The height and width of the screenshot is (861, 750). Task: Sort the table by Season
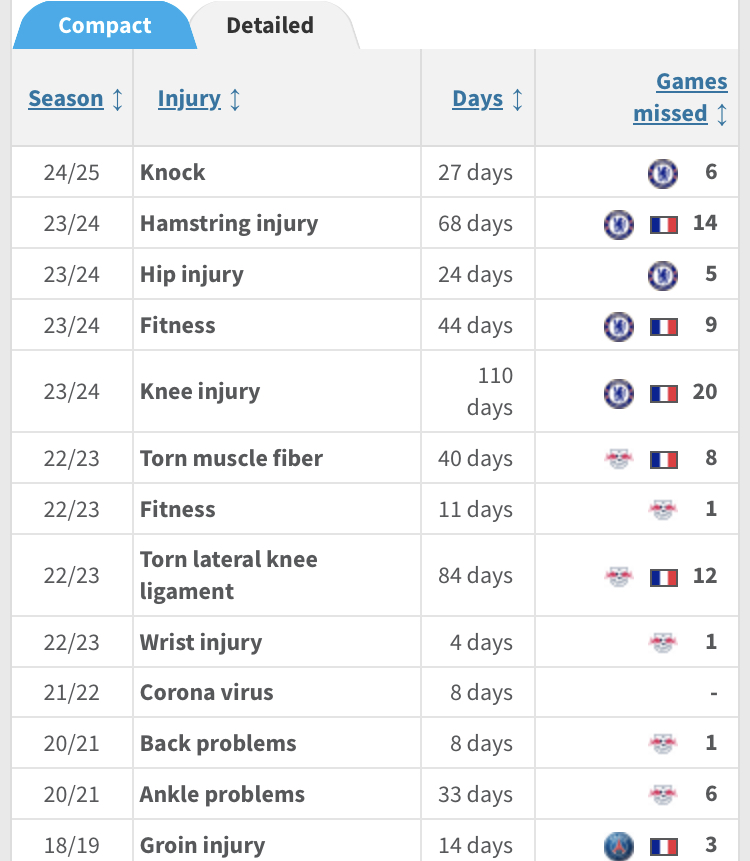[x=66, y=99]
